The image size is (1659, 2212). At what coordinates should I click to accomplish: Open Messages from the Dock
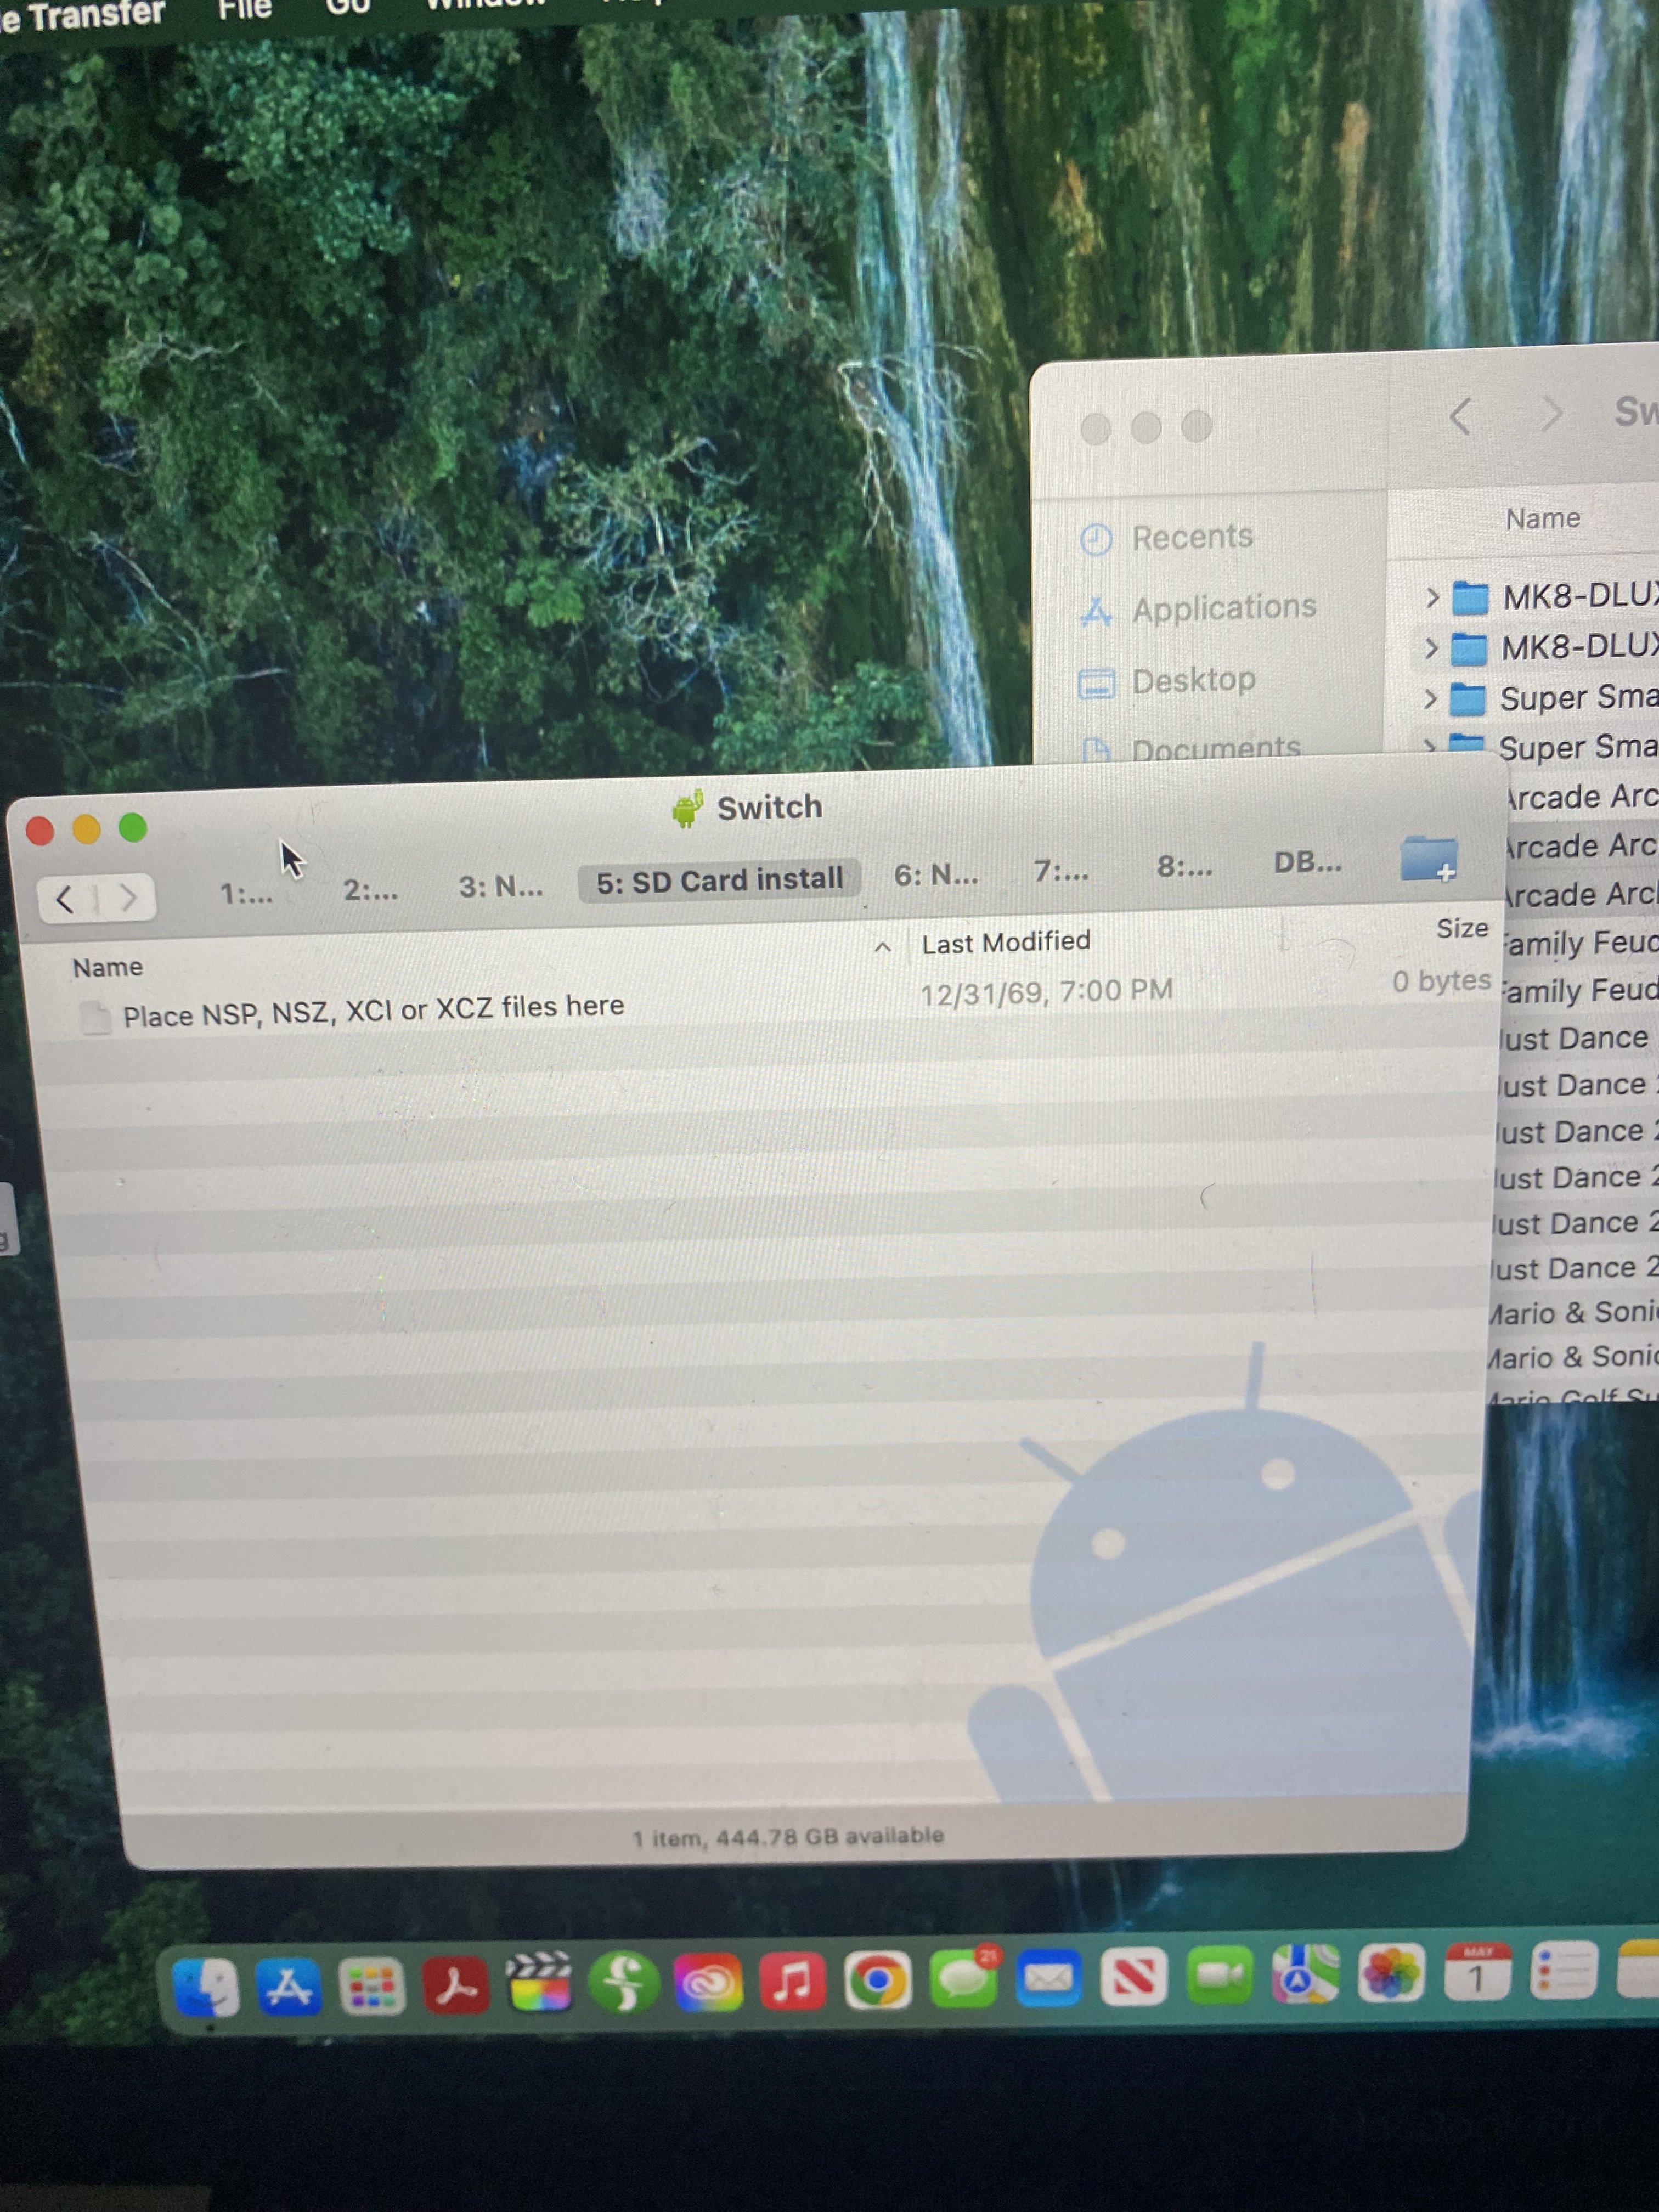point(964,1978)
